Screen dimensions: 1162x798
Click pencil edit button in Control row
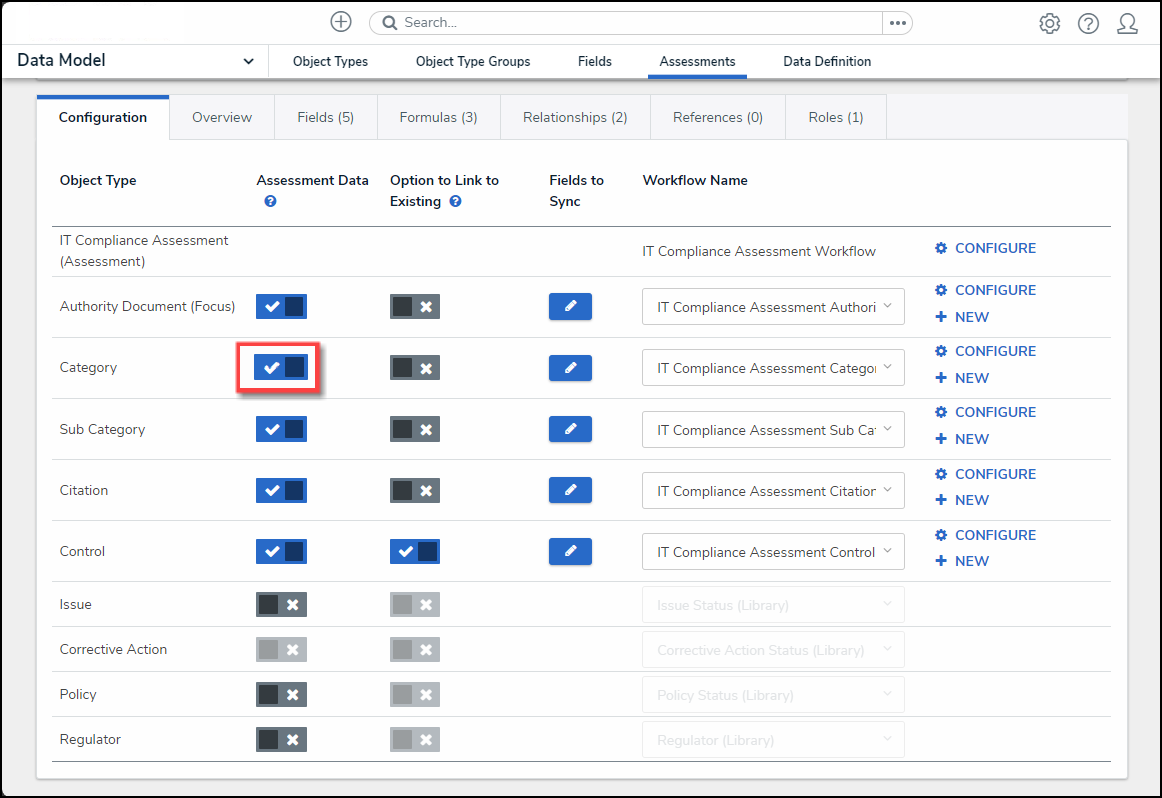click(x=570, y=551)
